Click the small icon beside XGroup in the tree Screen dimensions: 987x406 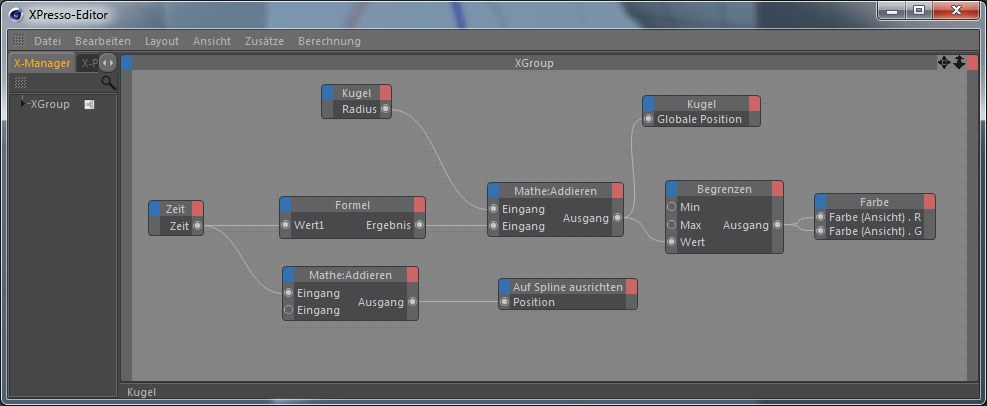[x=89, y=104]
